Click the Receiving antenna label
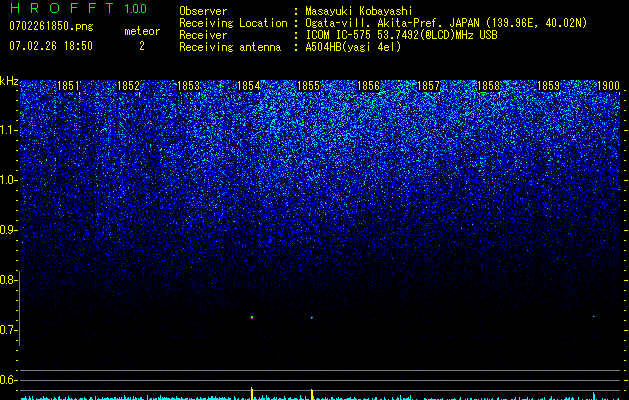Viewport: 629px width, 400px height. coord(230,47)
